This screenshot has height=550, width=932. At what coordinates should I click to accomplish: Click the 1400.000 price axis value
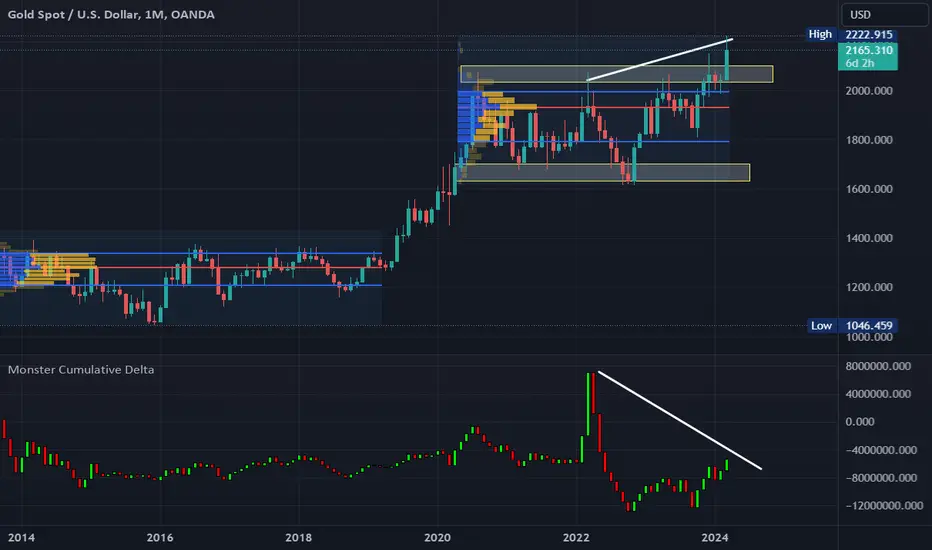868,238
